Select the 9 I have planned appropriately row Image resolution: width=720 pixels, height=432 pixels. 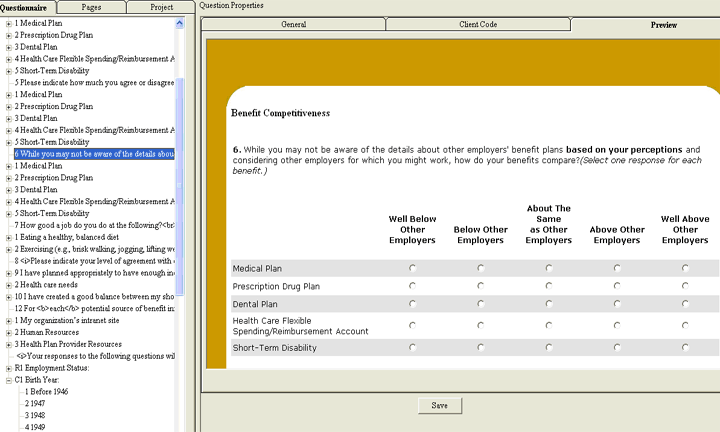click(94, 273)
